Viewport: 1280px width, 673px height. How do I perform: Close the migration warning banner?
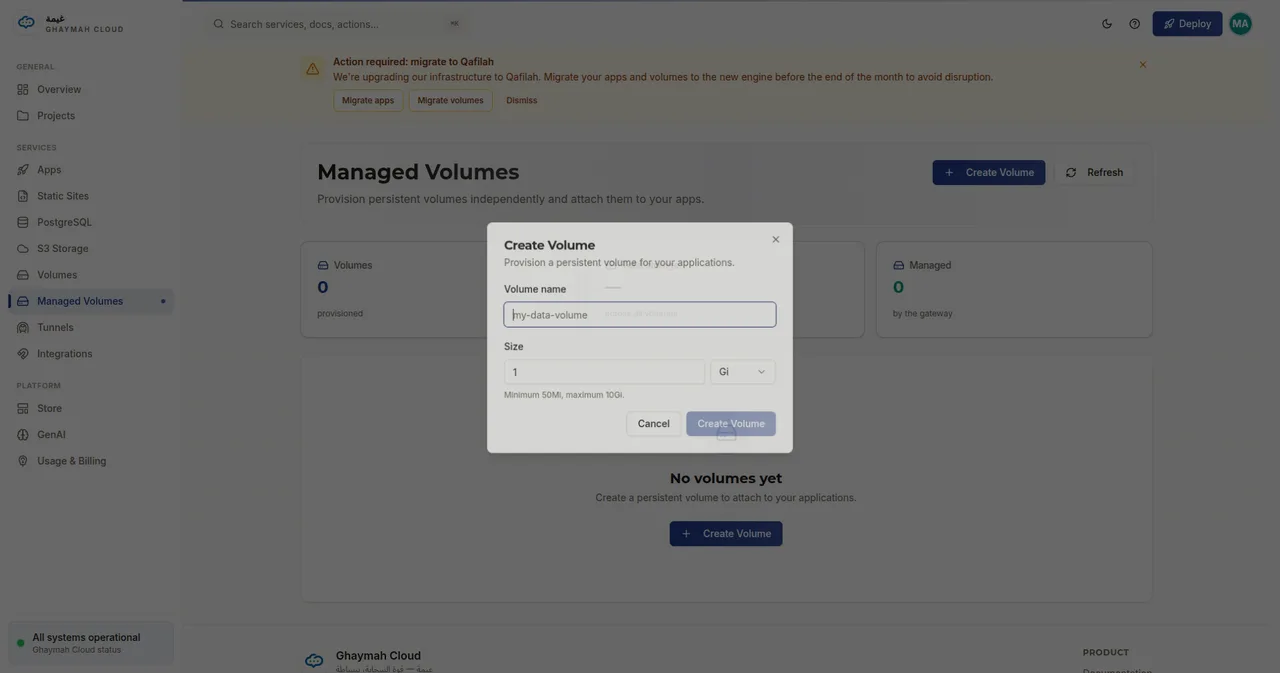tap(1143, 65)
